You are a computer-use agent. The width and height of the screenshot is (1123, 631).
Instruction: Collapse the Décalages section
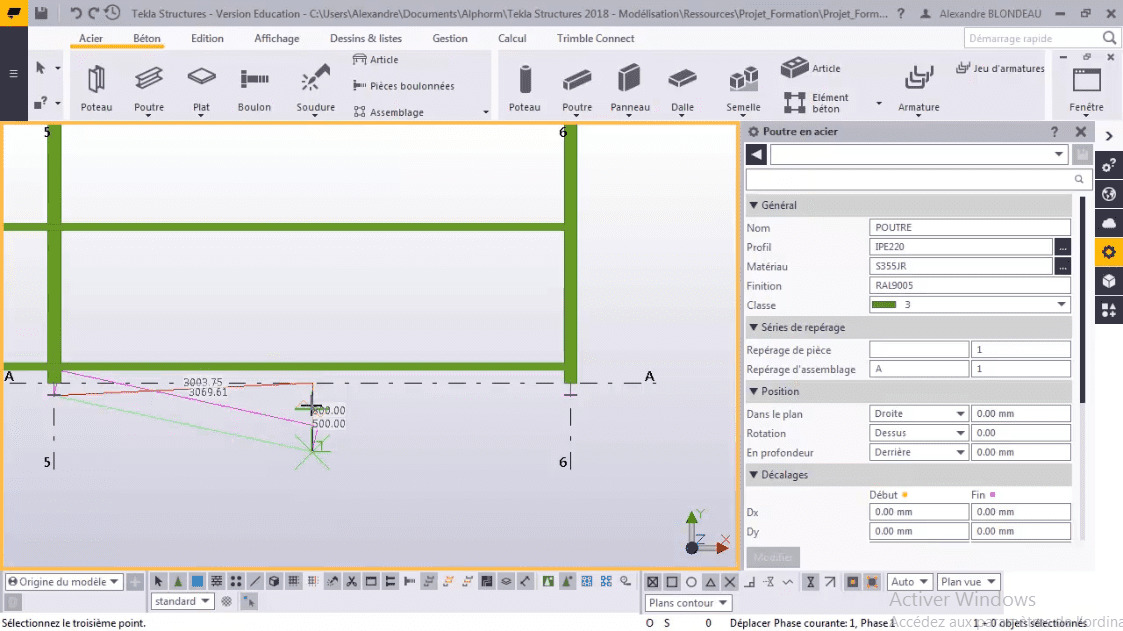coord(752,474)
